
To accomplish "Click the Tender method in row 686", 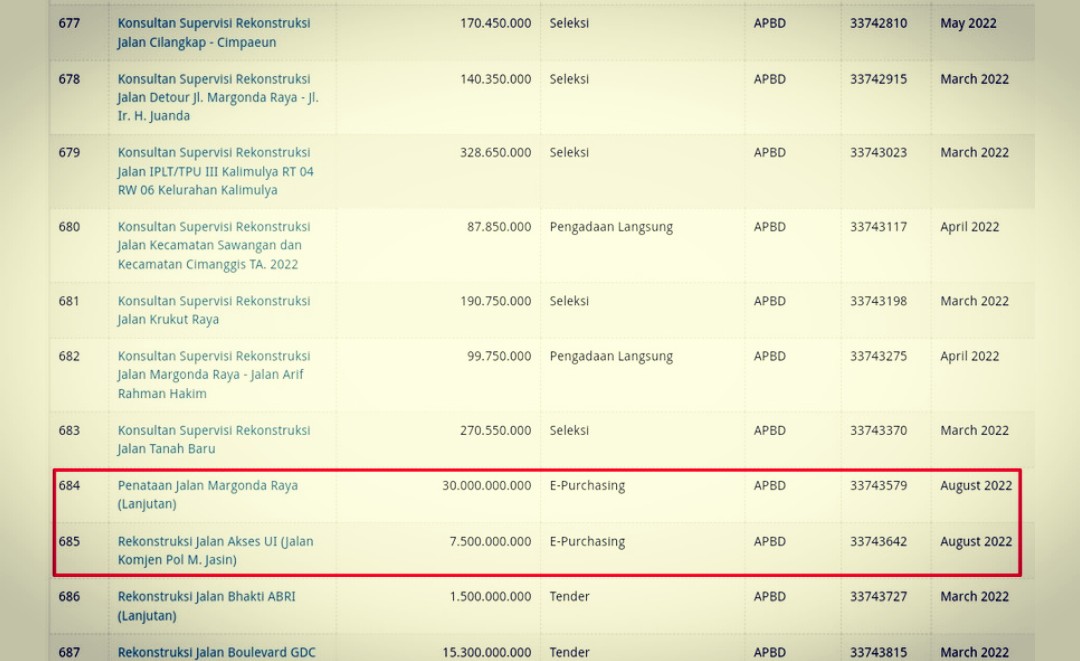I will (x=569, y=597).
